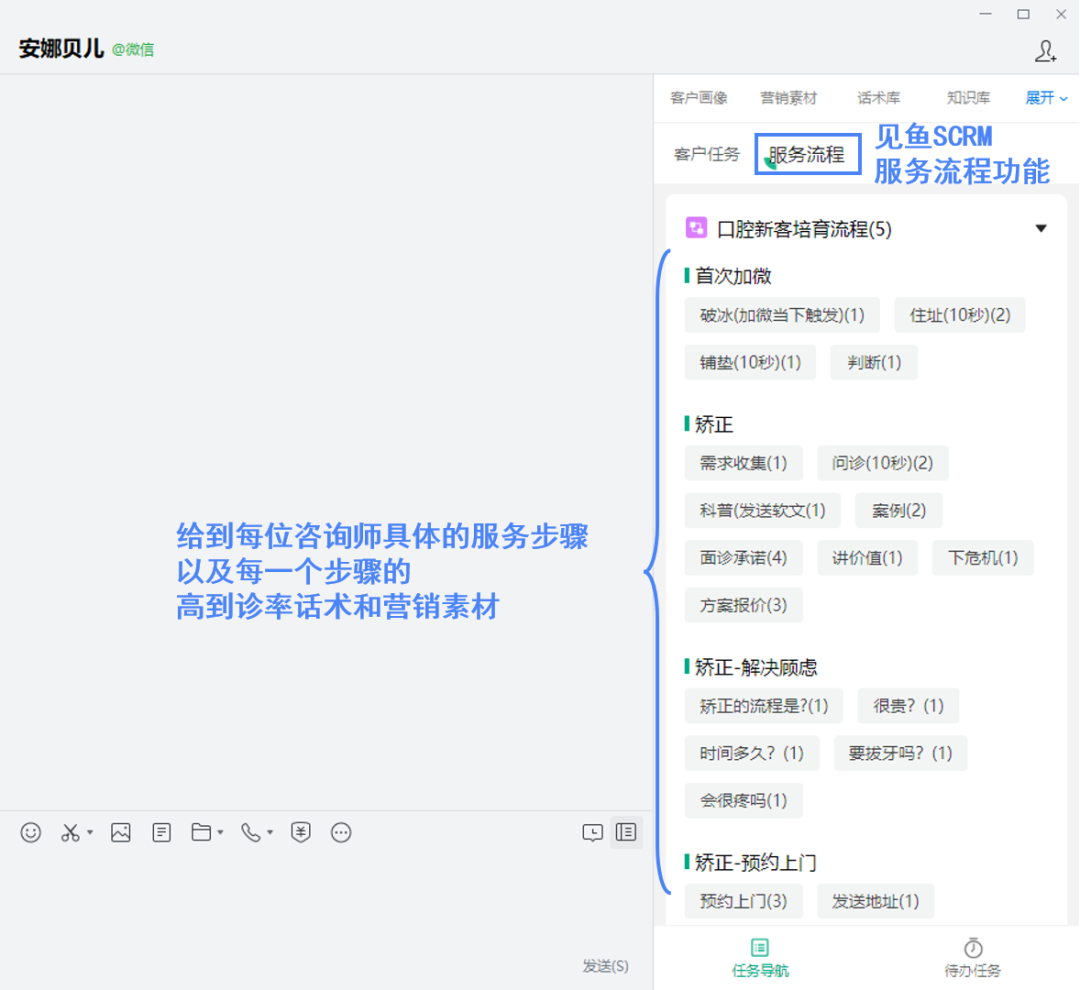Viewport: 1080px width, 990px height.
Task: Open chat history with the clock bubble icon
Action: (593, 832)
